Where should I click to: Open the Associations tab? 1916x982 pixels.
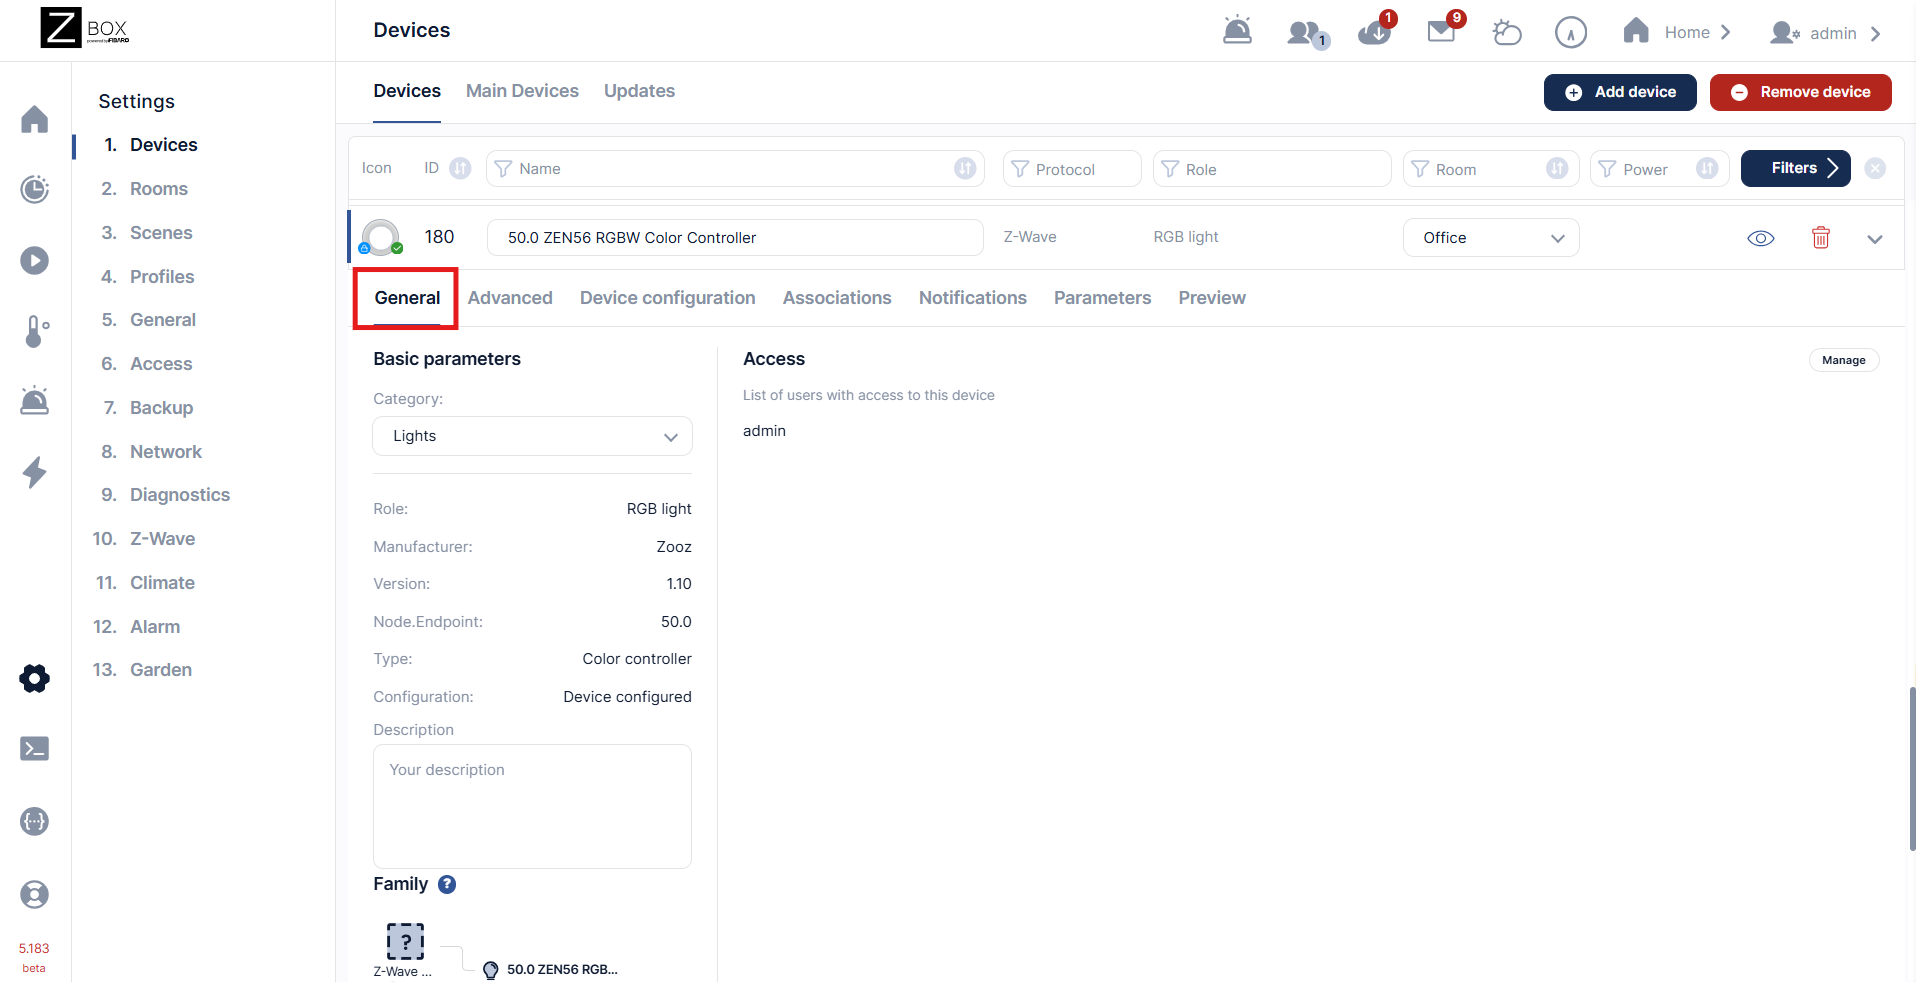click(837, 298)
